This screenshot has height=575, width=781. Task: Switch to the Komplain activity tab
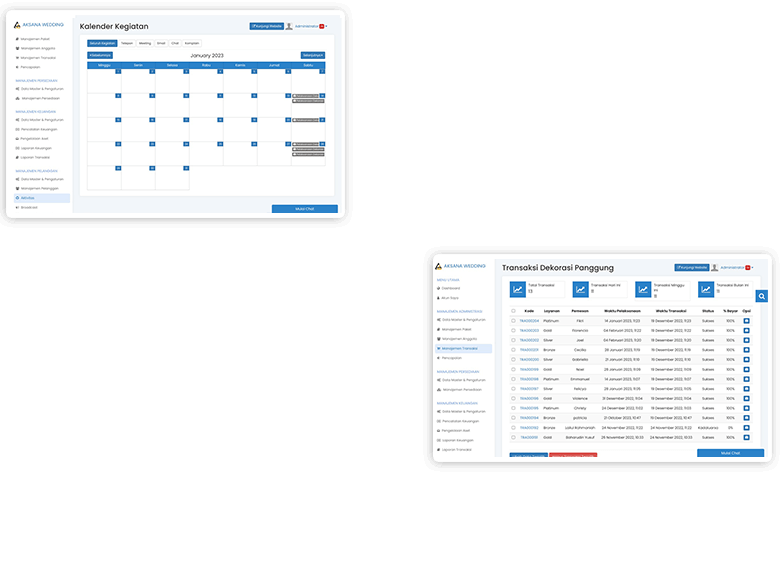[x=192, y=44]
